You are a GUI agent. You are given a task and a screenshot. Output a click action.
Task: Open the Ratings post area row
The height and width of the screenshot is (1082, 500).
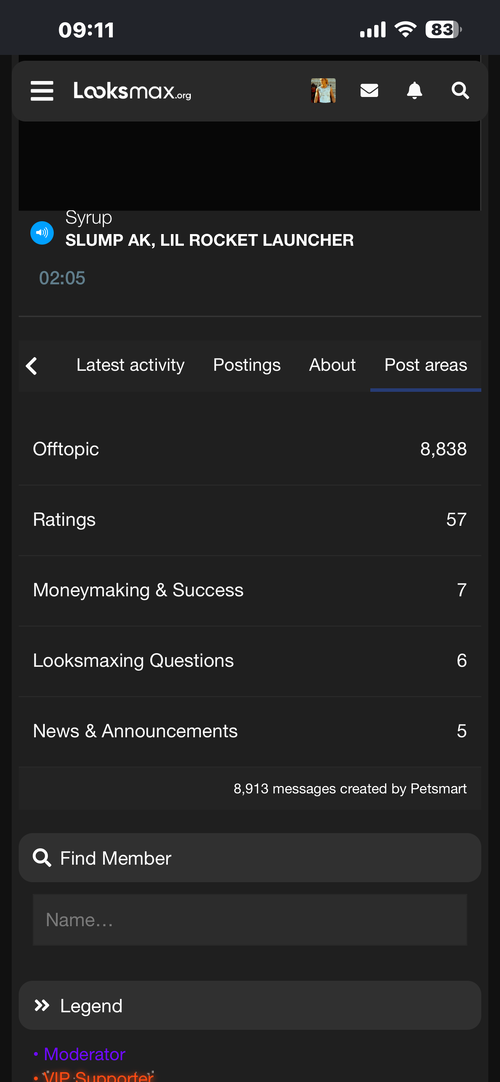coord(250,520)
